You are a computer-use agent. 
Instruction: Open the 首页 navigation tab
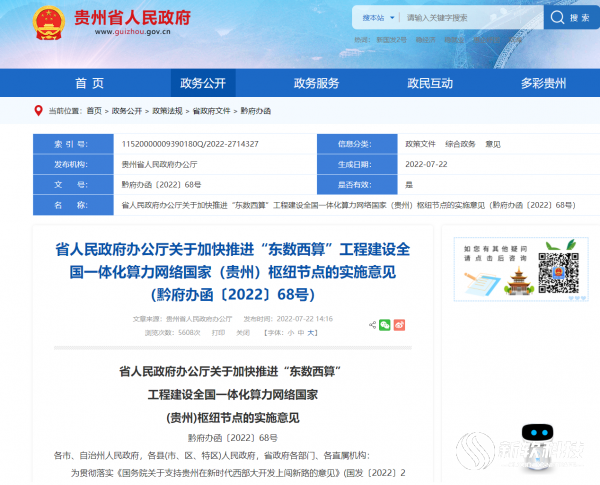coord(89,83)
